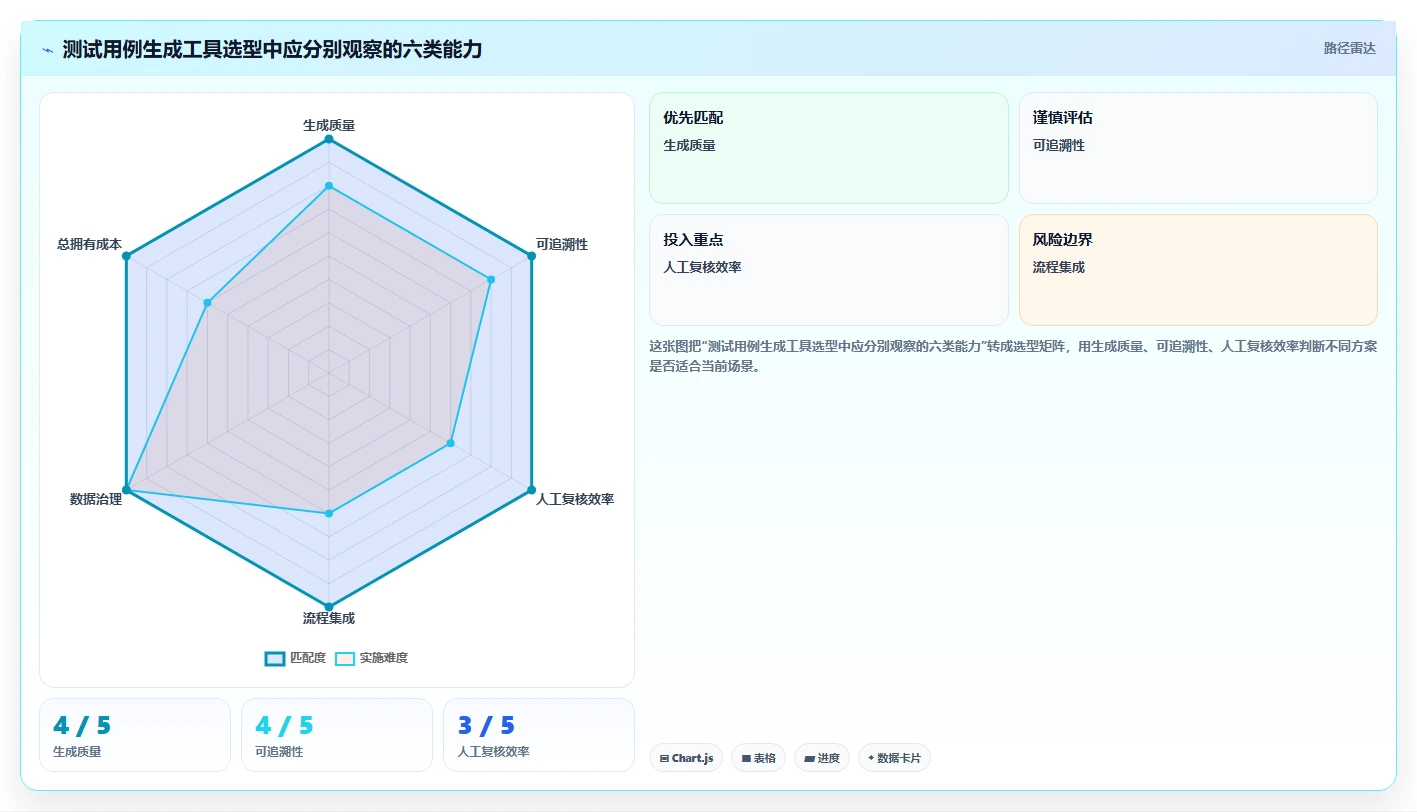Screen dimensions: 1417x812
Task: Click the 数据卡片 tag
Action: click(x=894, y=758)
